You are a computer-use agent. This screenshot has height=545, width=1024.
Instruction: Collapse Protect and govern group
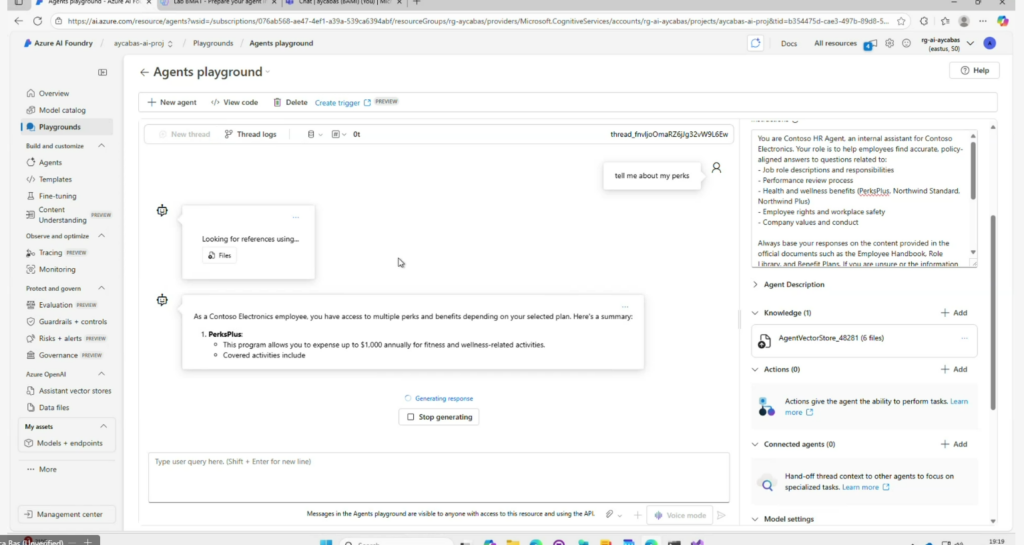[x=101, y=288]
